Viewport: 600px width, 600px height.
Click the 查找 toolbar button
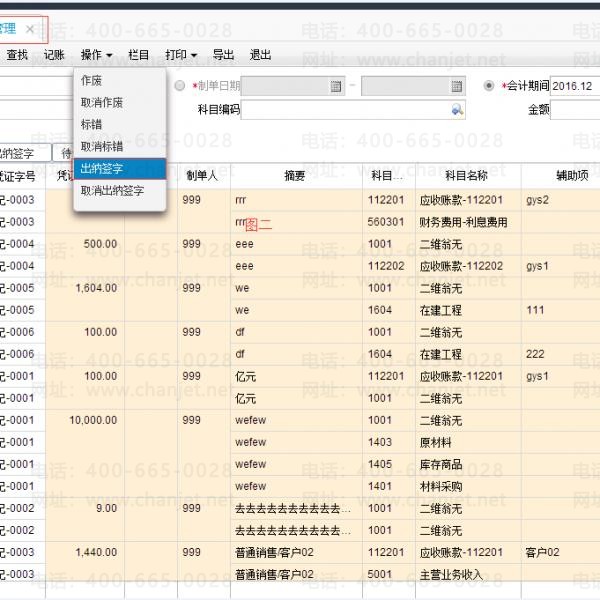(x=17, y=55)
